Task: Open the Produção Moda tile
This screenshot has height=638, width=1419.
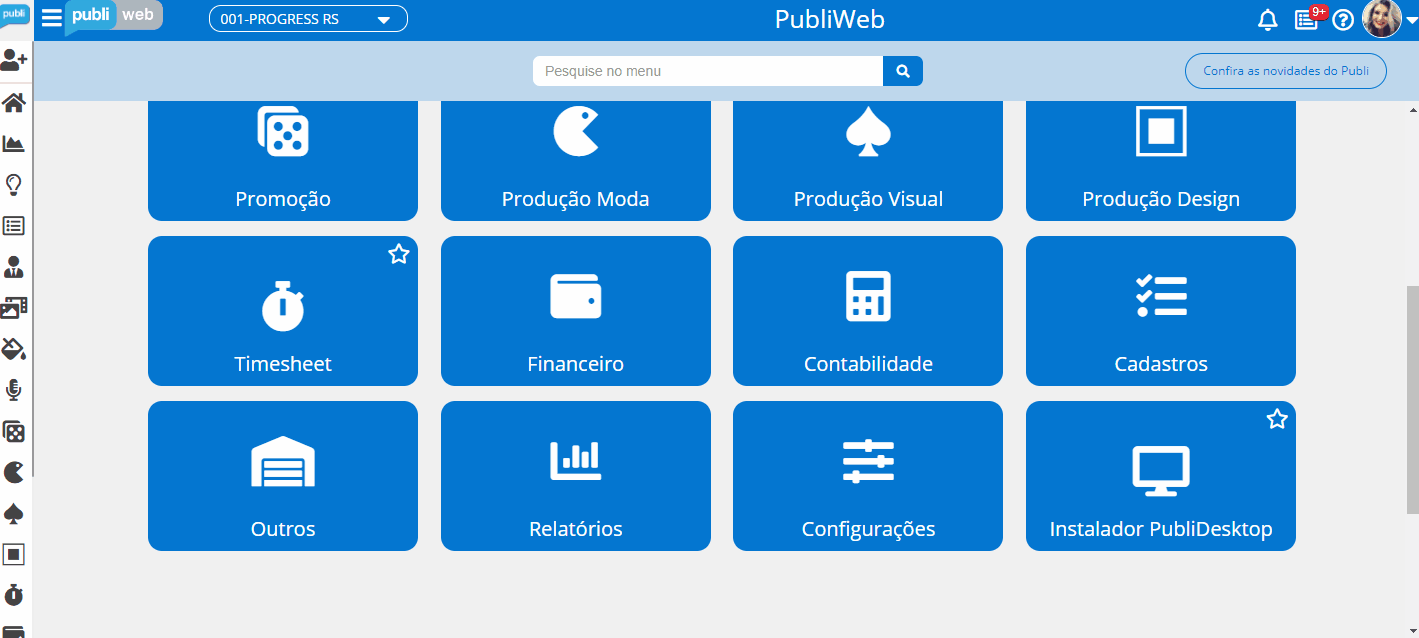Action: click(x=576, y=161)
